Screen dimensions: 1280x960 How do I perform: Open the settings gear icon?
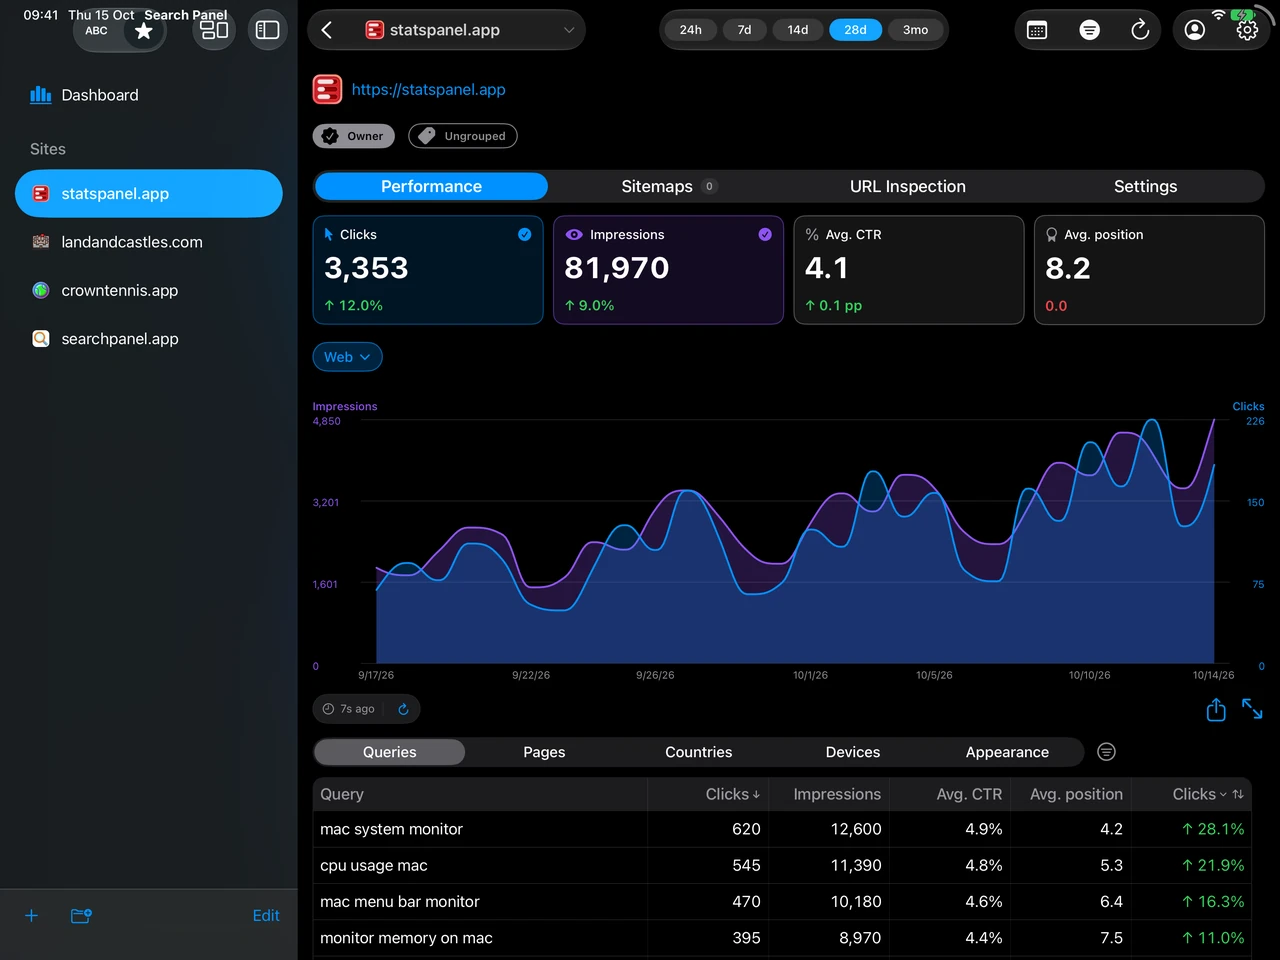pos(1247,30)
